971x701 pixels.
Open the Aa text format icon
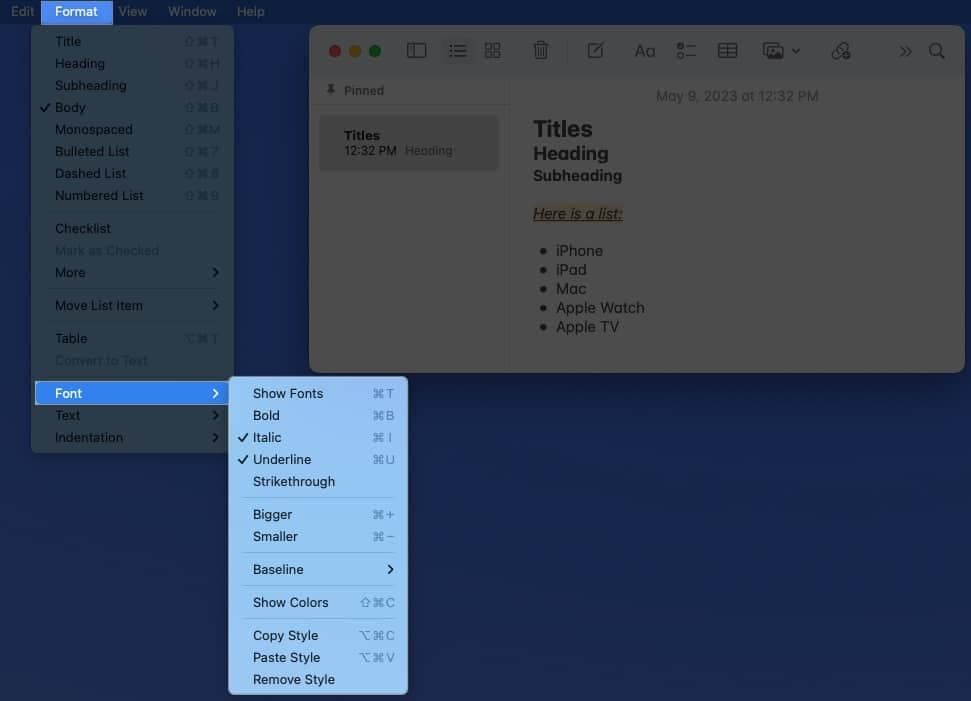pos(645,51)
